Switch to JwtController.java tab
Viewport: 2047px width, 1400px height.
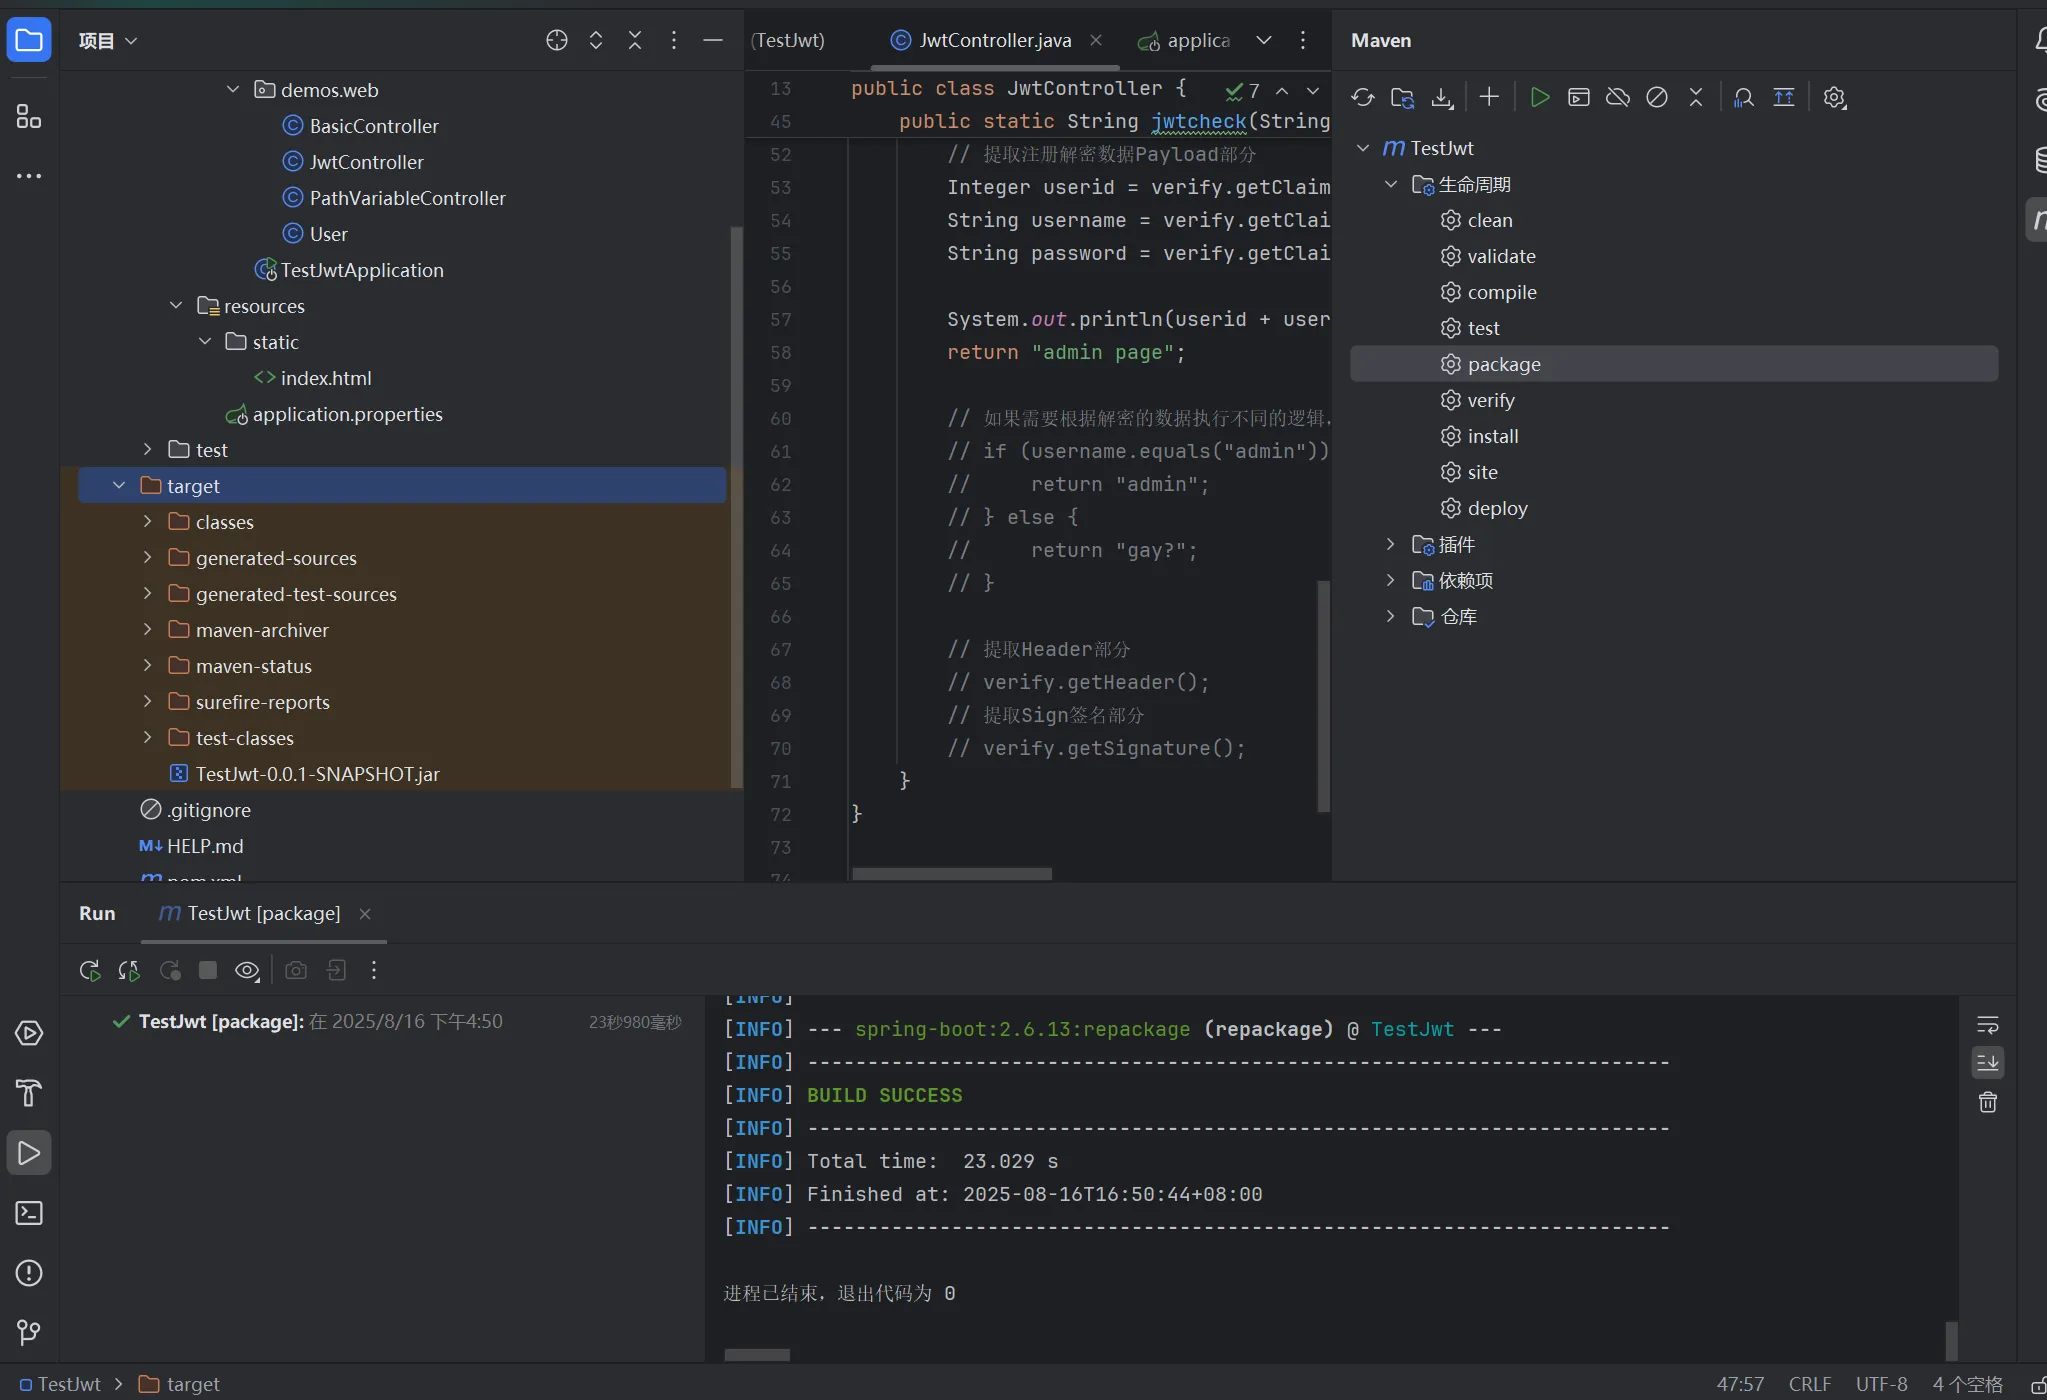(x=993, y=40)
